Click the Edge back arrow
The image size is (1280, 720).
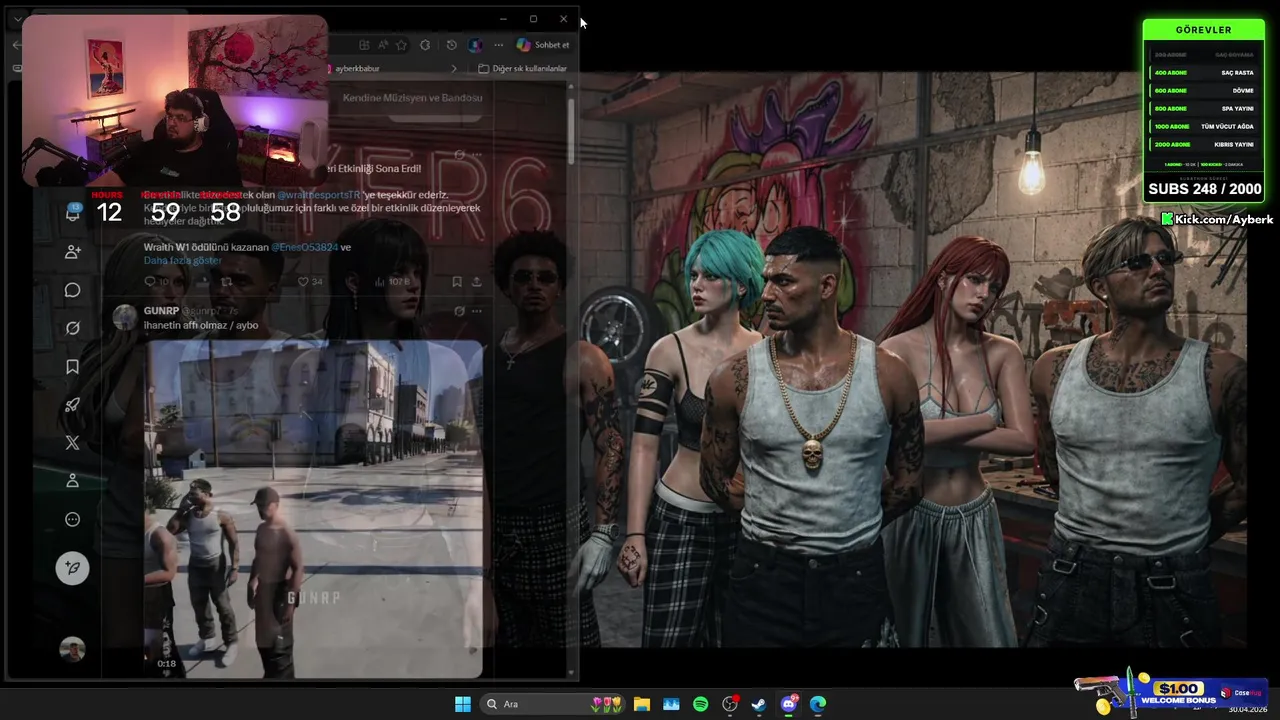(16, 45)
